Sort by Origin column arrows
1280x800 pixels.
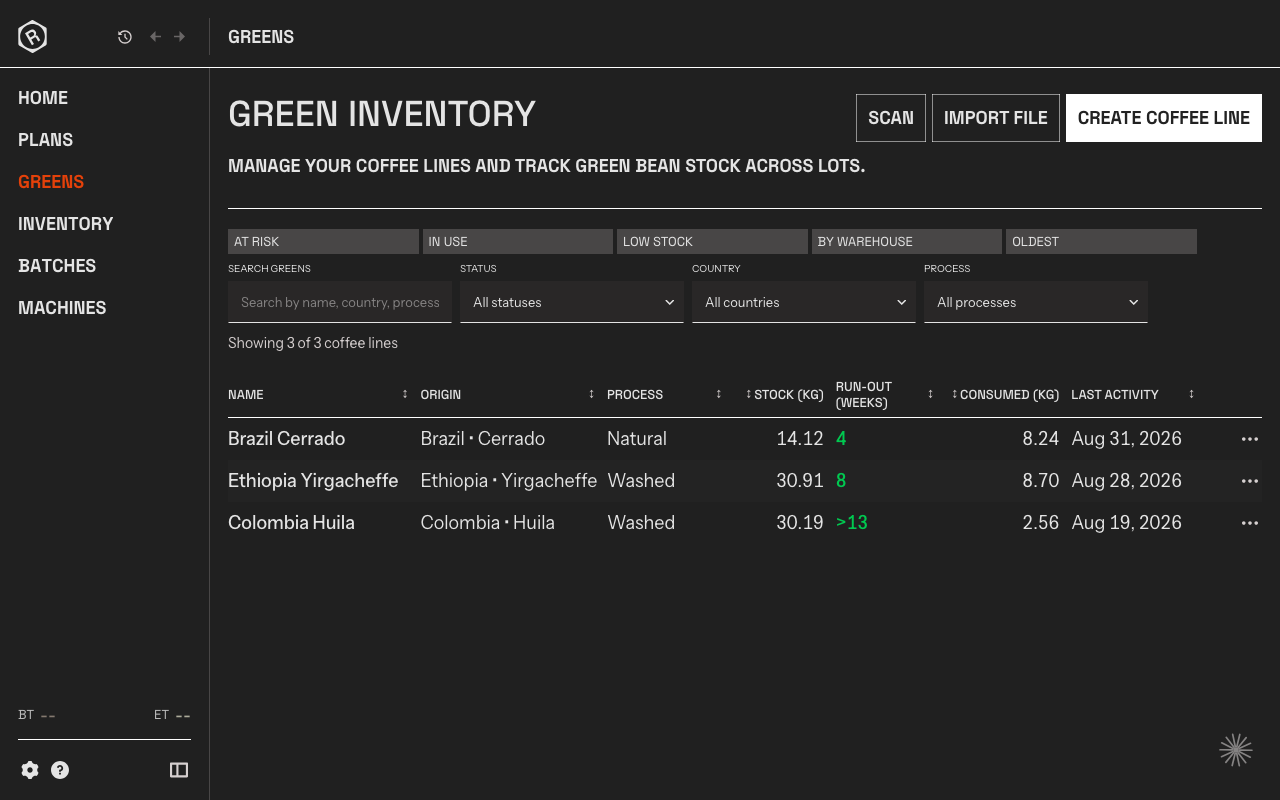[x=592, y=394]
